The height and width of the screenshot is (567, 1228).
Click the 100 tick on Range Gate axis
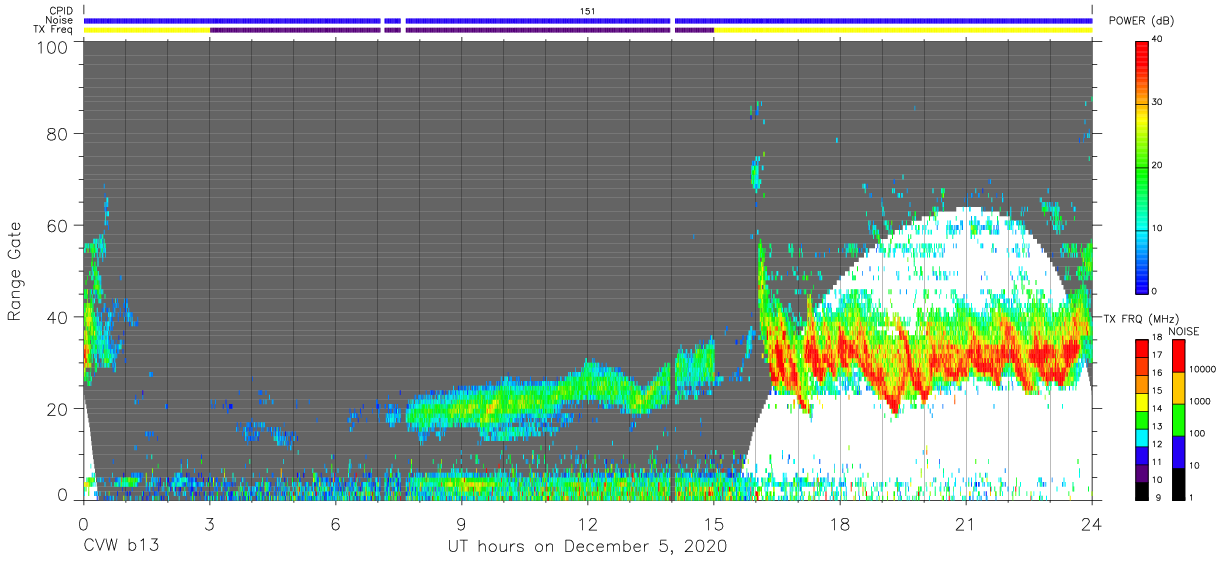51,46
